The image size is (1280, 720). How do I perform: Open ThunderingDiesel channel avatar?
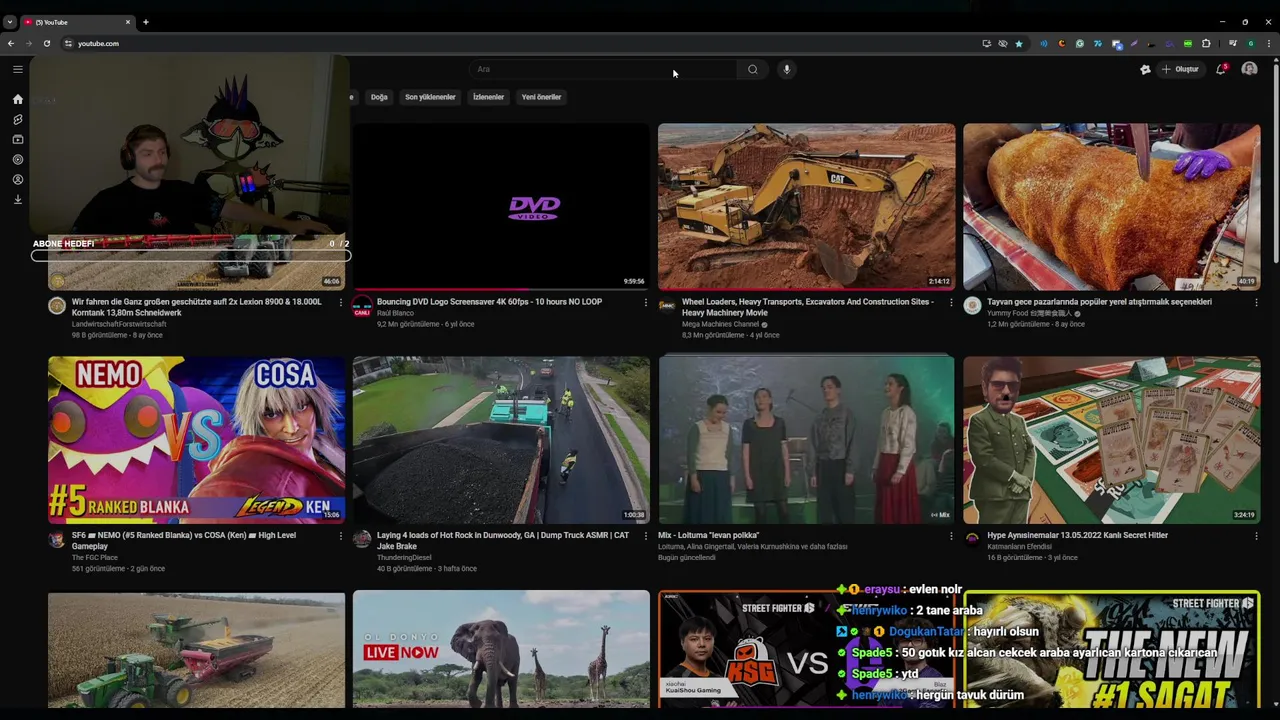[362, 540]
